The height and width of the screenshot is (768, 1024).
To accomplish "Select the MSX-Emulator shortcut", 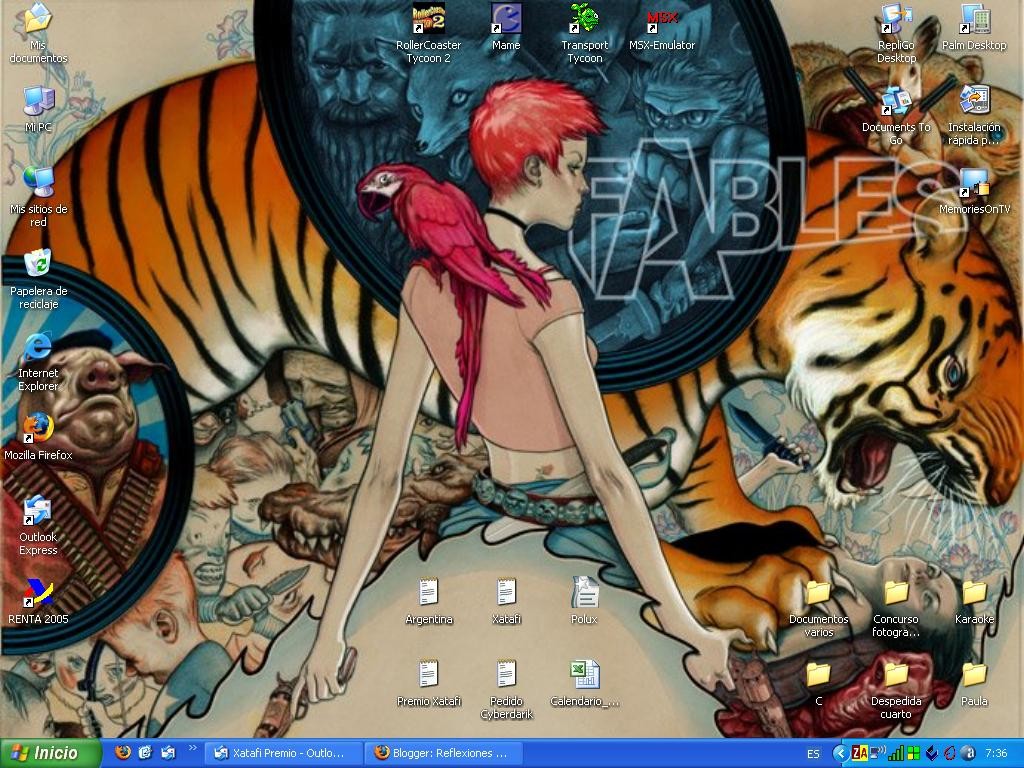I will tap(662, 27).
